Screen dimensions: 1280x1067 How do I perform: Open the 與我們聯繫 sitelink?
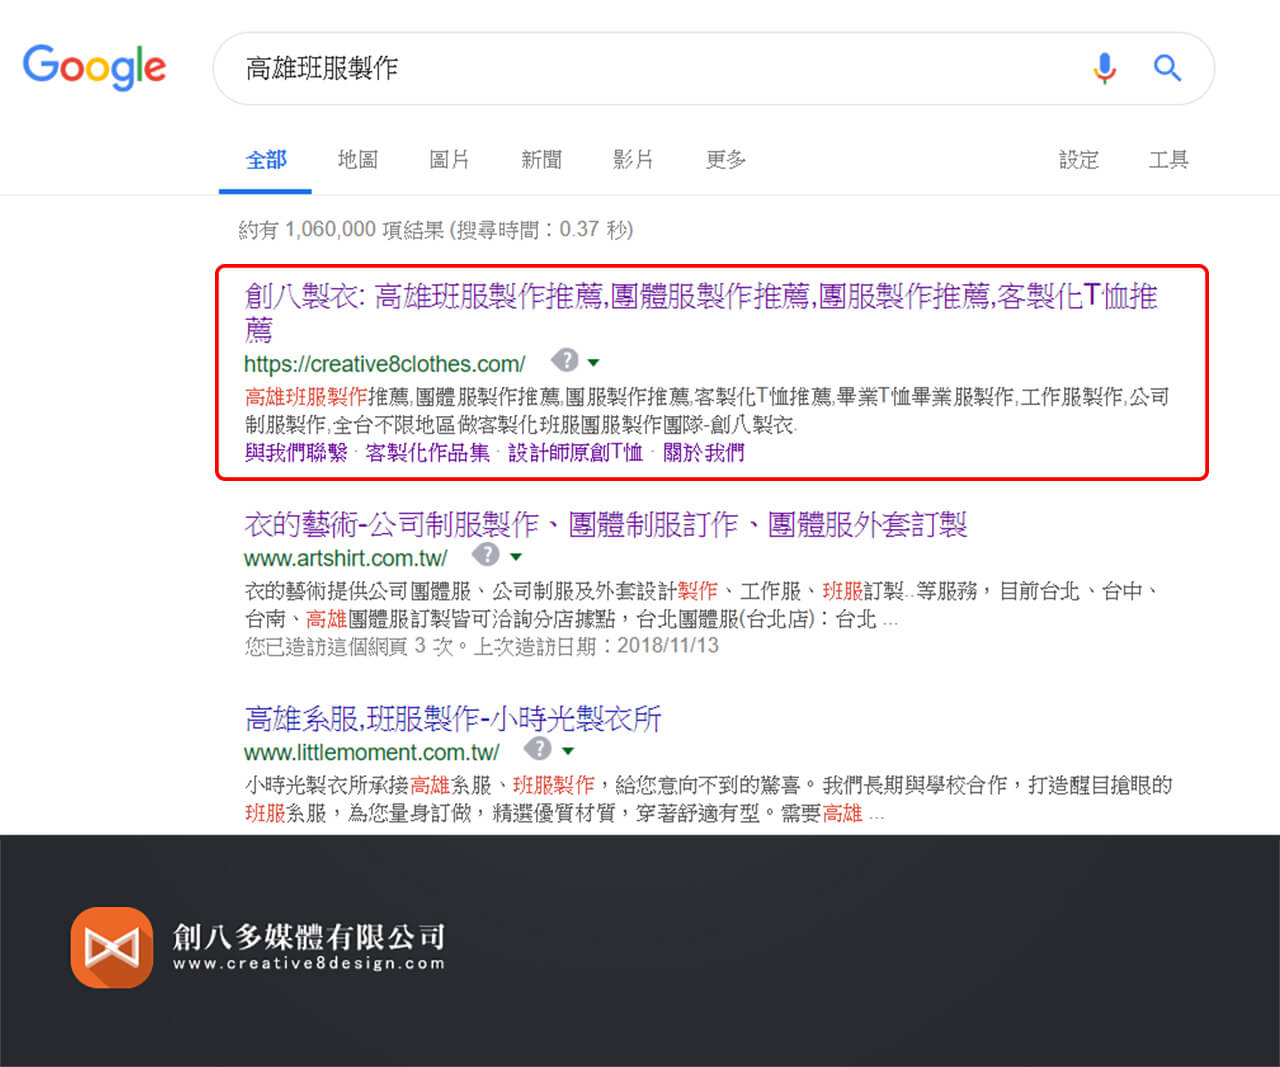(296, 453)
